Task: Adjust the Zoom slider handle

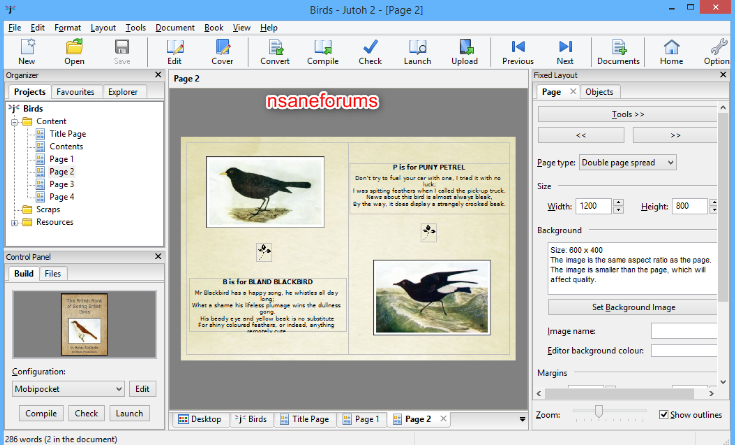Action: click(x=599, y=411)
